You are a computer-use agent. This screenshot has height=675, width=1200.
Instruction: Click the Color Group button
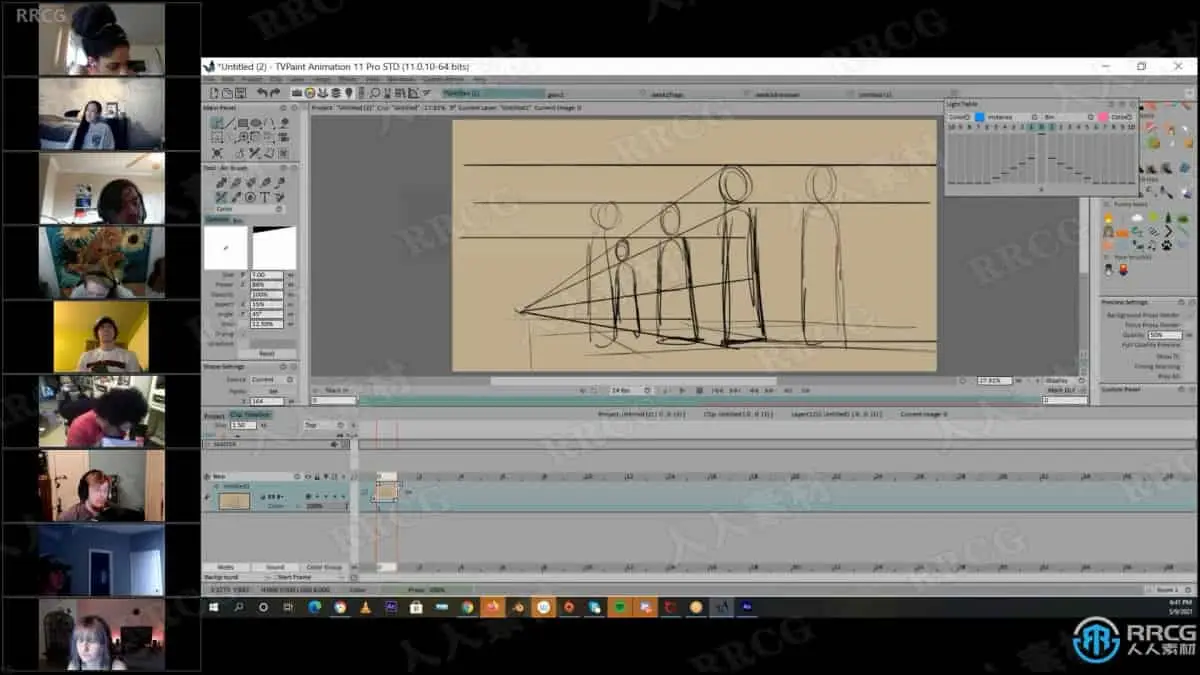click(324, 567)
